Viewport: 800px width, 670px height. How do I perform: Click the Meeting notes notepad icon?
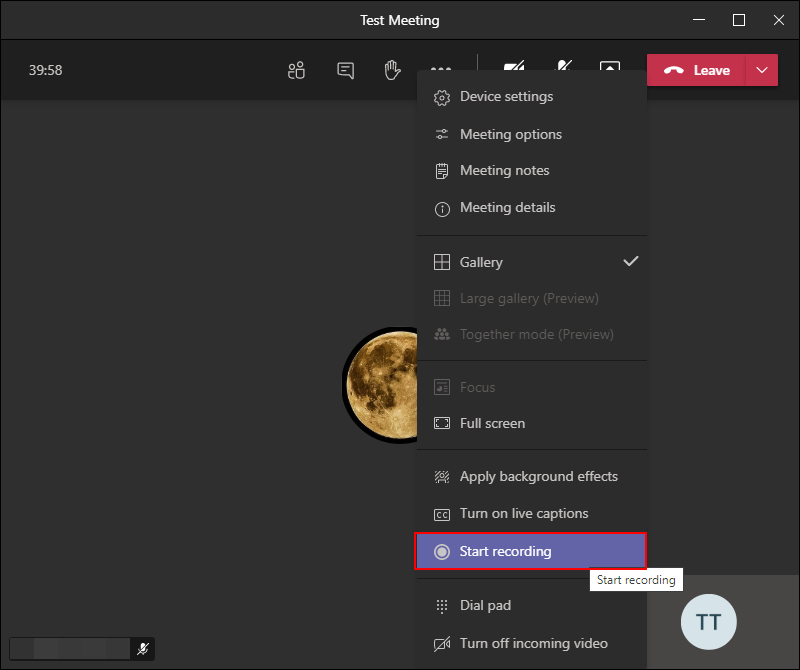click(442, 171)
